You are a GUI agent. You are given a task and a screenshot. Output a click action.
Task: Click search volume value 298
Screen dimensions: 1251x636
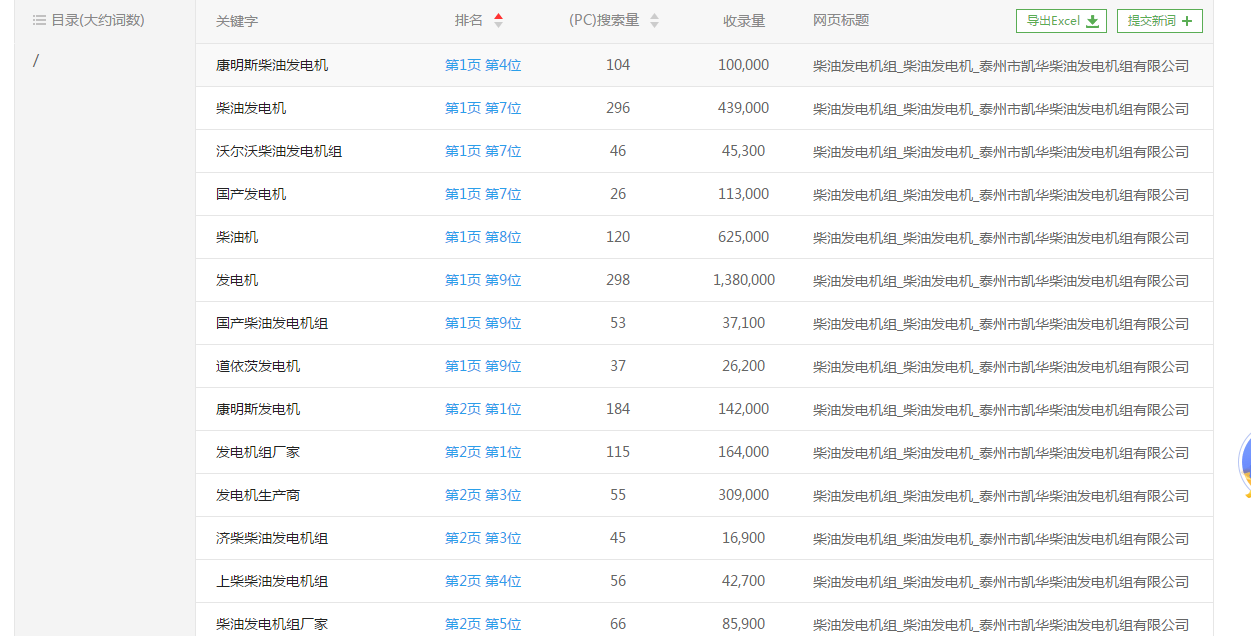(x=618, y=280)
